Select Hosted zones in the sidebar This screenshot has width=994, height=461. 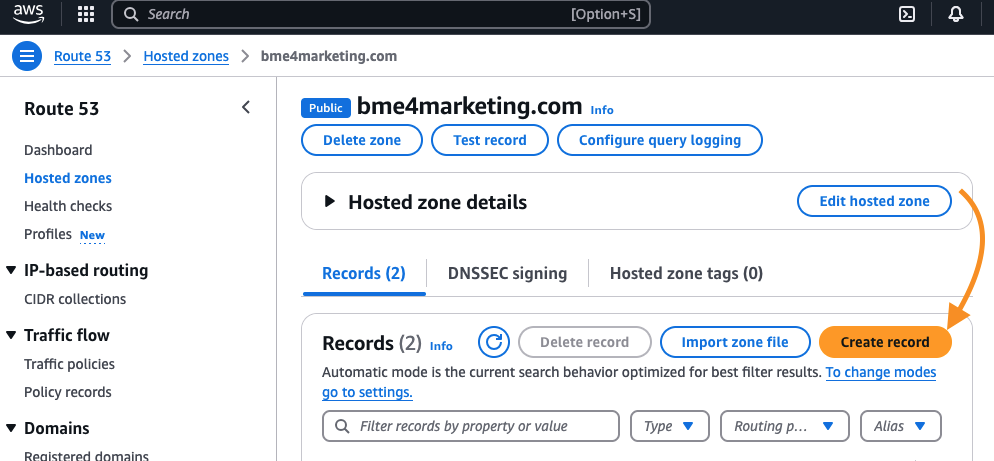pos(68,178)
